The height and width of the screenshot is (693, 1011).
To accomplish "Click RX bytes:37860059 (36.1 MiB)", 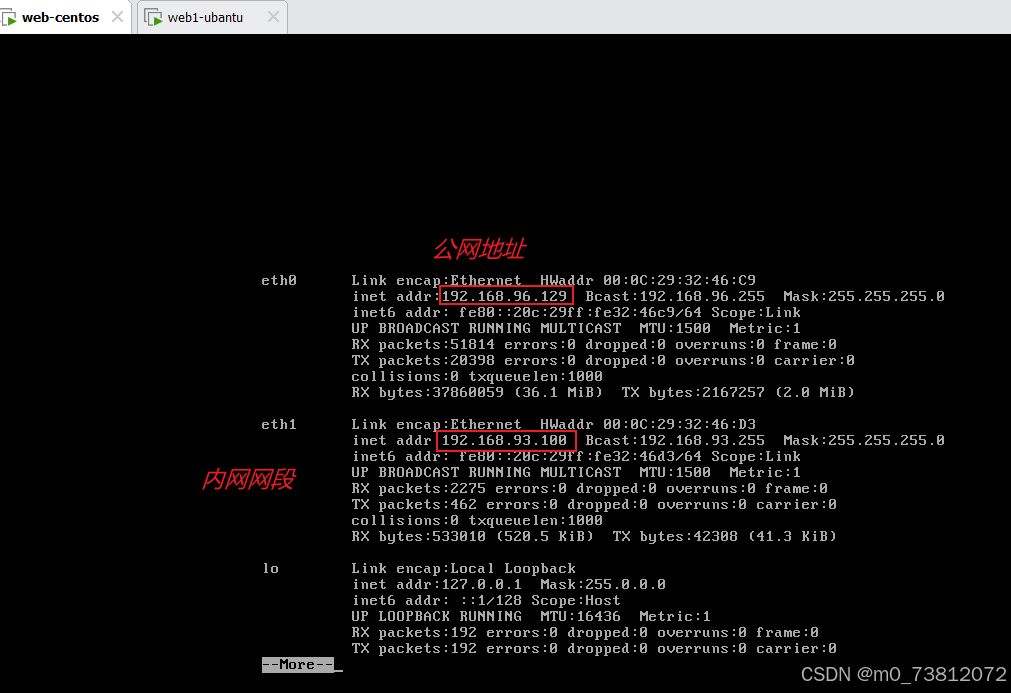I will 477,393.
